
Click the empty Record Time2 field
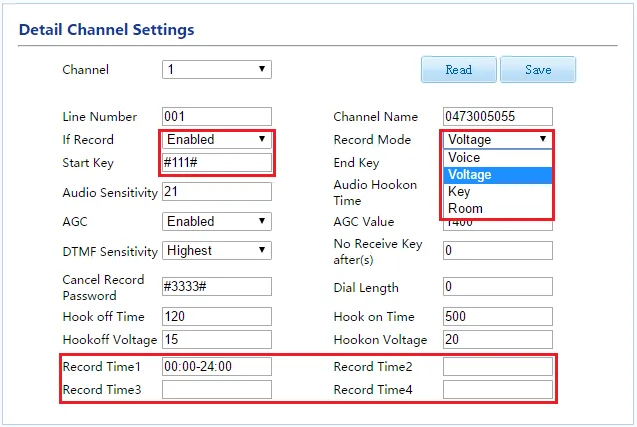pyautogui.click(x=497, y=367)
